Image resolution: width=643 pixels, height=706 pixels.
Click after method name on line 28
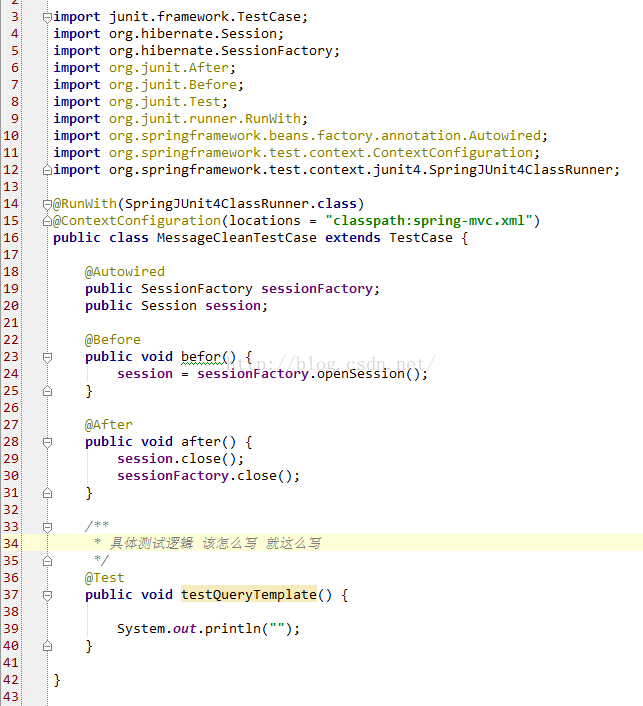(201, 442)
